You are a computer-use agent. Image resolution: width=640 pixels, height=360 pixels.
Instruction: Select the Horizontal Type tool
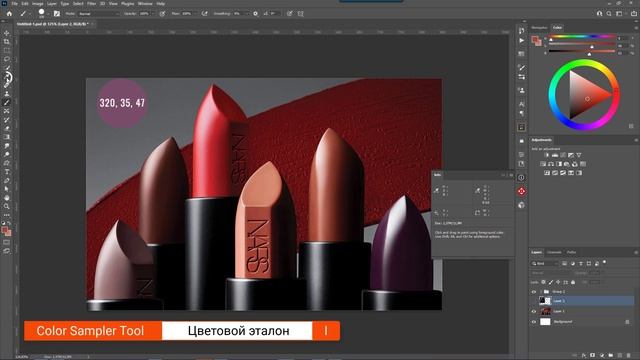[7, 172]
